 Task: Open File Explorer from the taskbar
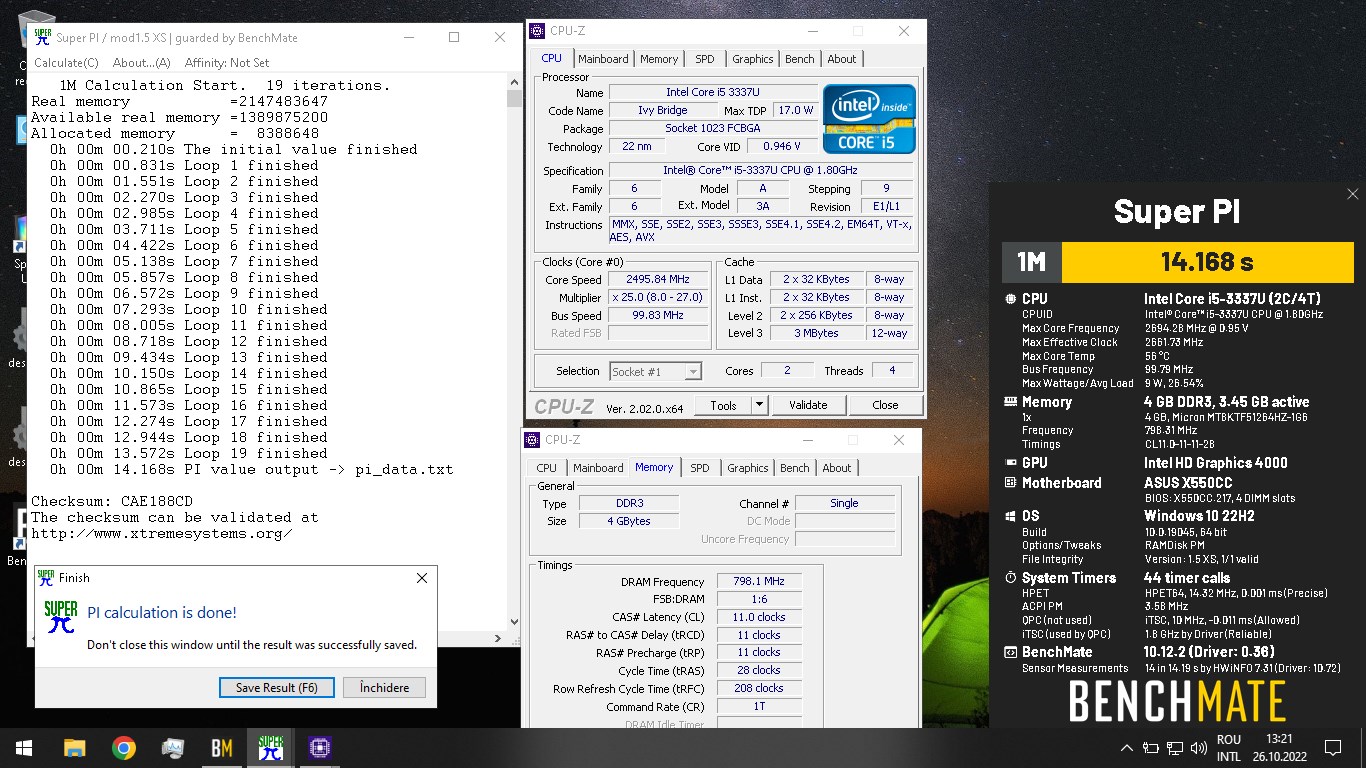click(74, 748)
